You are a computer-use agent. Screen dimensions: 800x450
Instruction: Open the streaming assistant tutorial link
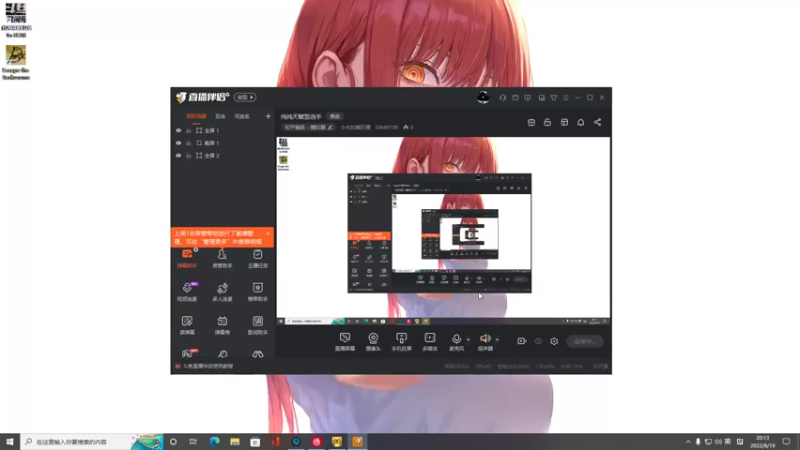coord(208,366)
